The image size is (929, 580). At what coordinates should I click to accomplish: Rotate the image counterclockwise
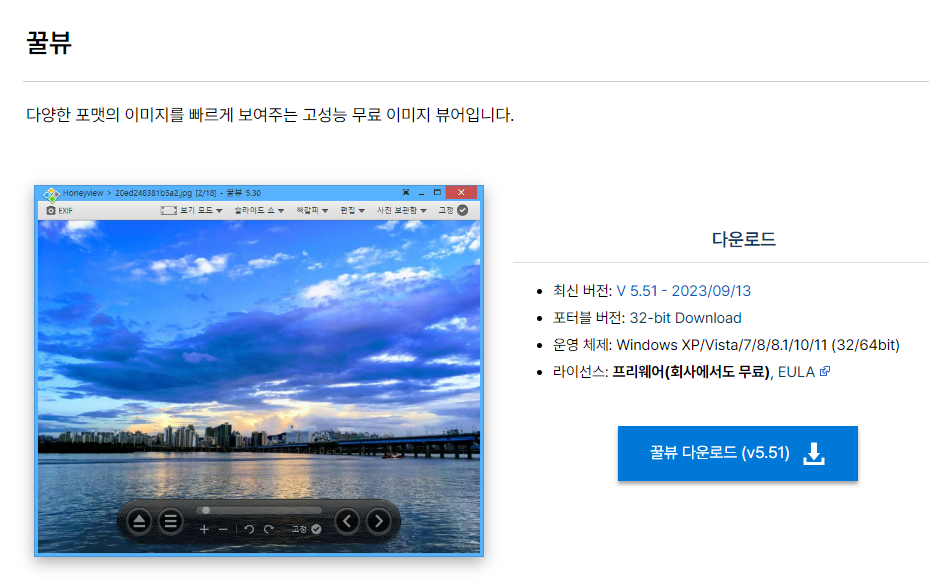(248, 529)
